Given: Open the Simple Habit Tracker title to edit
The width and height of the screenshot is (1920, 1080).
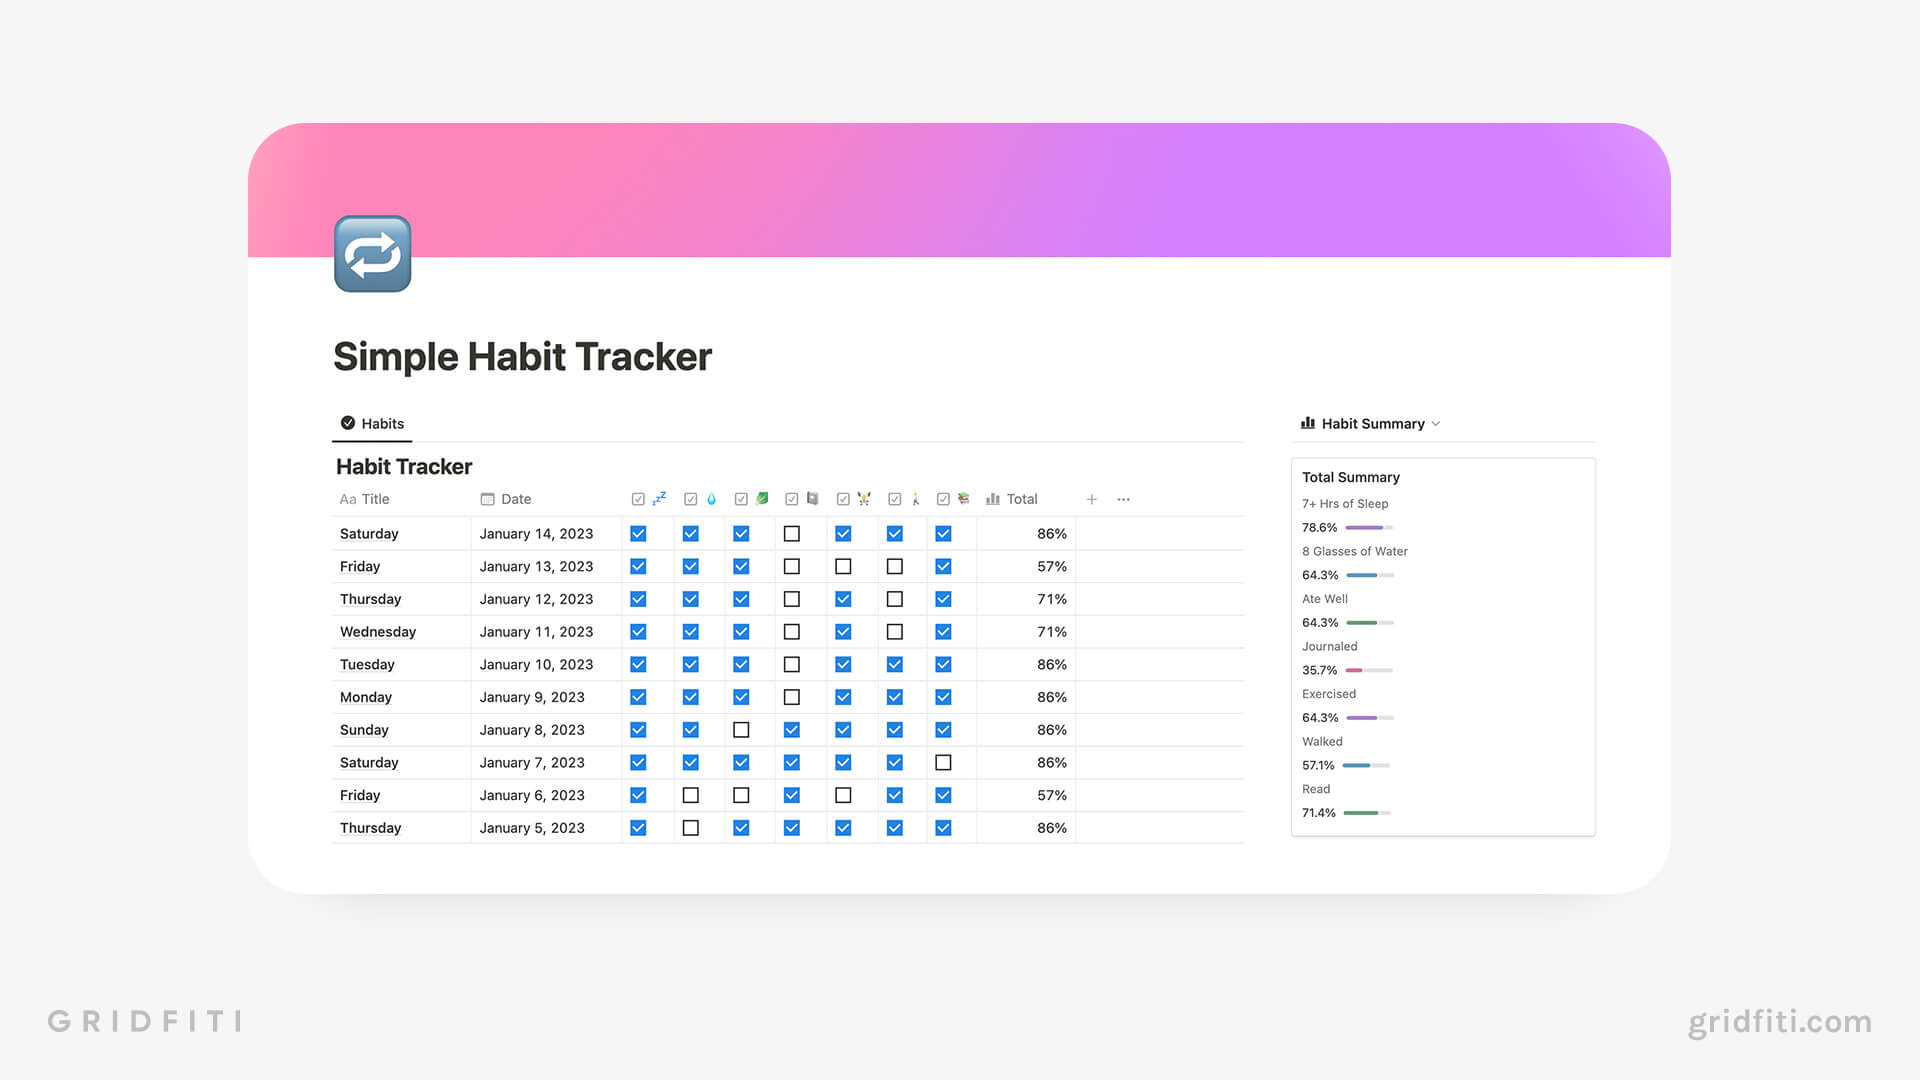Looking at the screenshot, I should click(x=520, y=356).
